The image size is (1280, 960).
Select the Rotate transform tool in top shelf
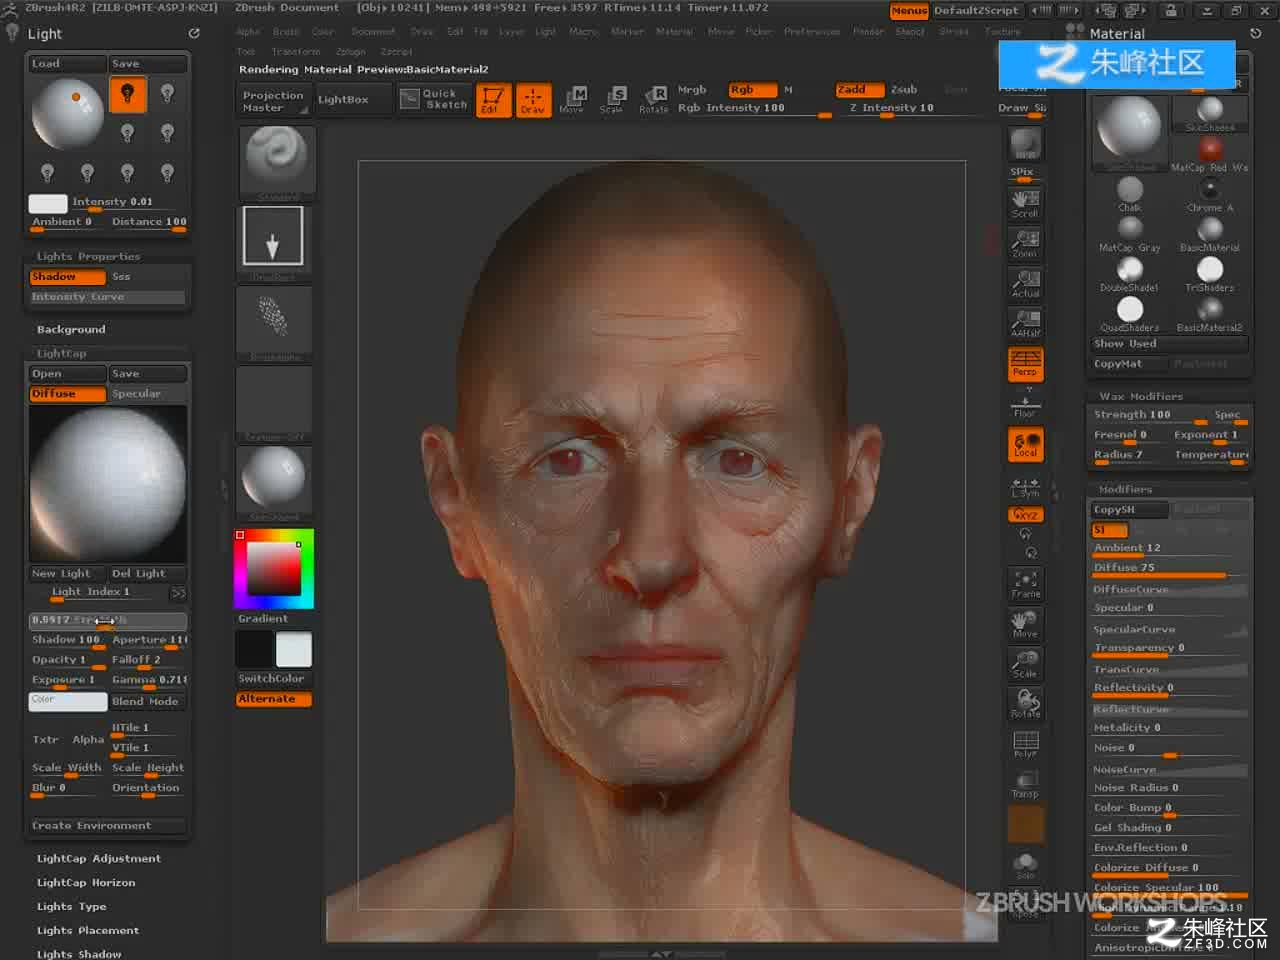pyautogui.click(x=653, y=100)
